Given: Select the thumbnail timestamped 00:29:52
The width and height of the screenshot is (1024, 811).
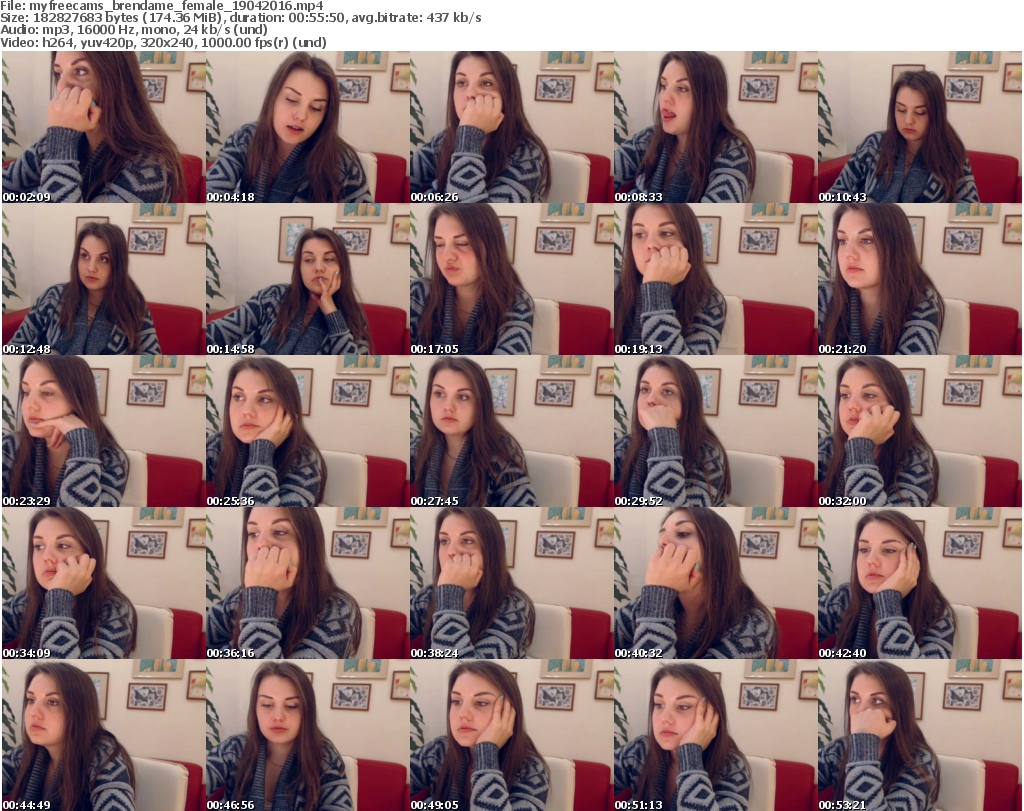Looking at the screenshot, I should pos(715,432).
